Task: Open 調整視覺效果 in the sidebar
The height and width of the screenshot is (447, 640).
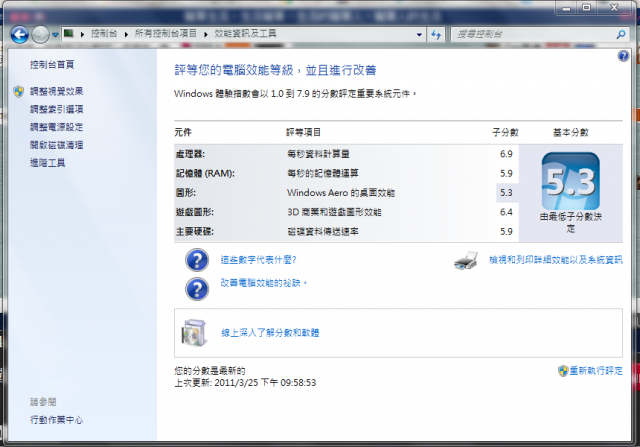Action: pos(56,91)
